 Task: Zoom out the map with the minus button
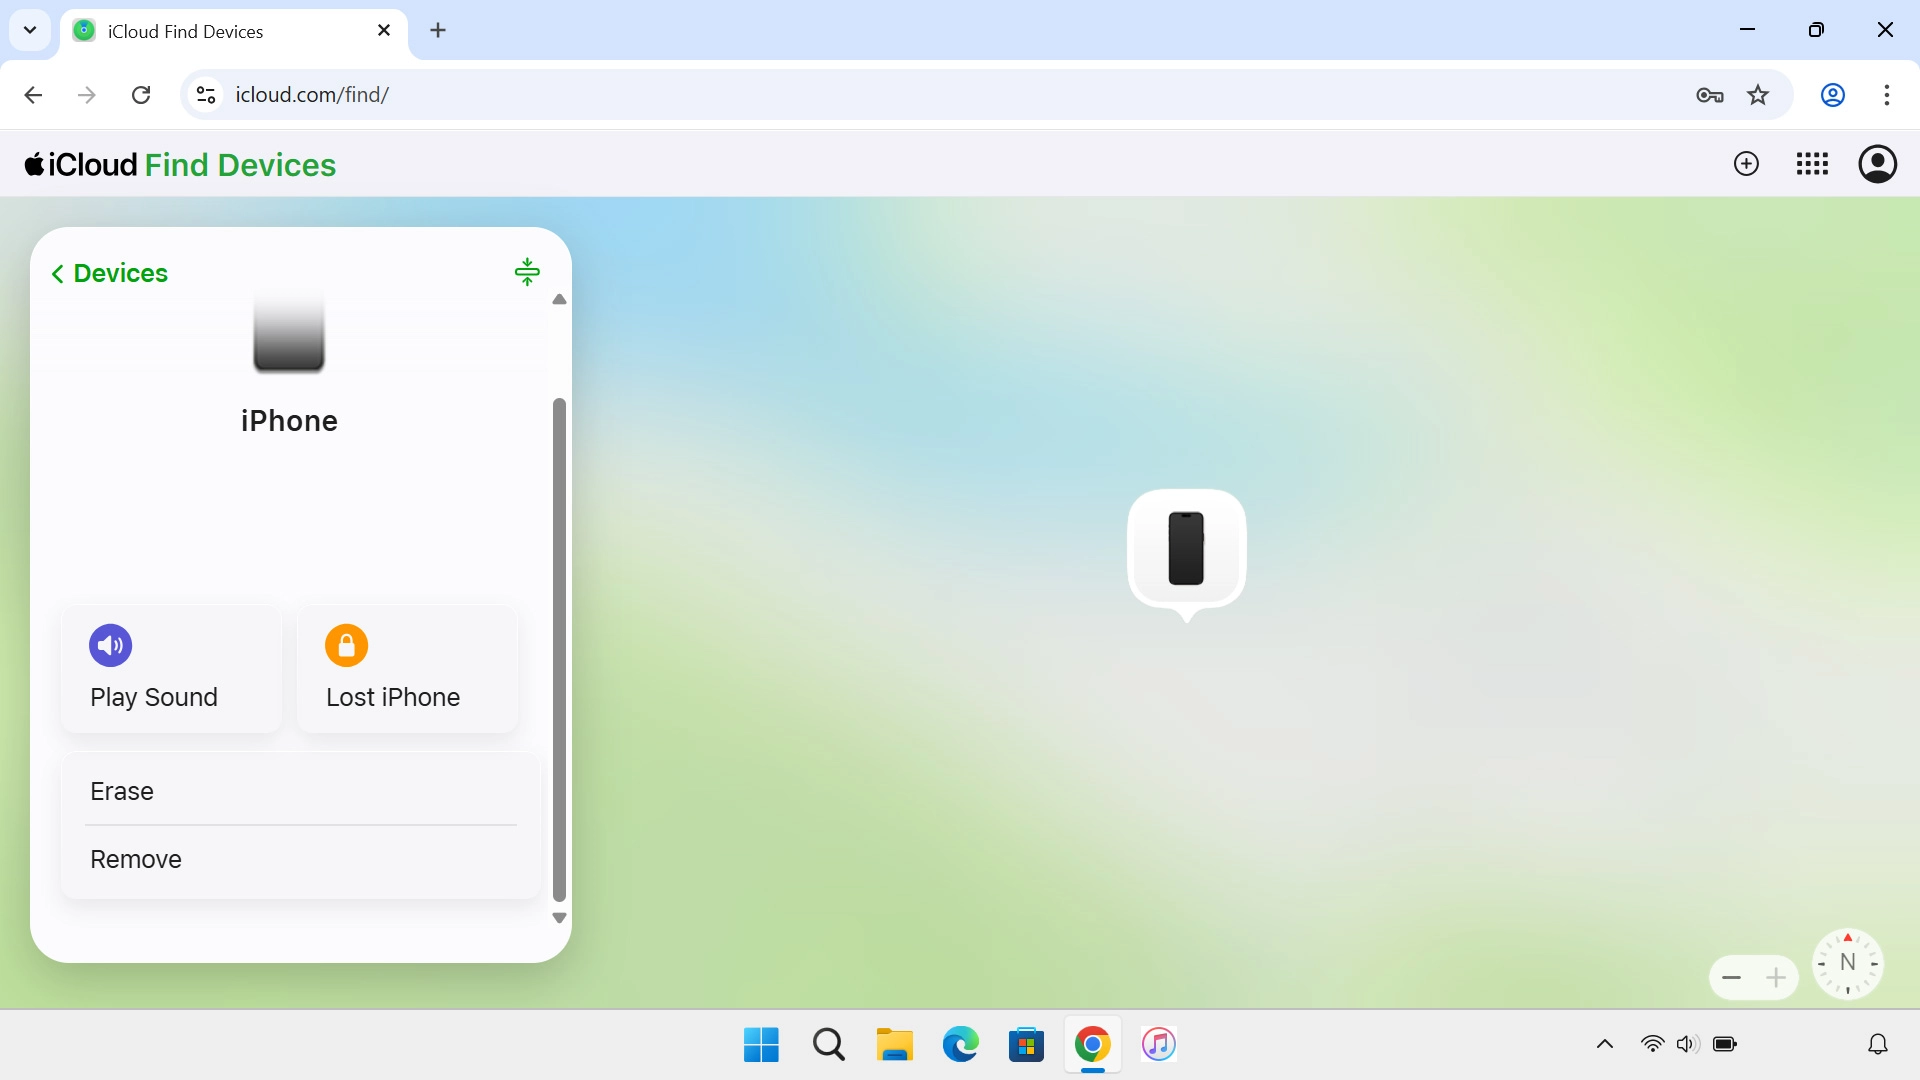coord(1732,978)
